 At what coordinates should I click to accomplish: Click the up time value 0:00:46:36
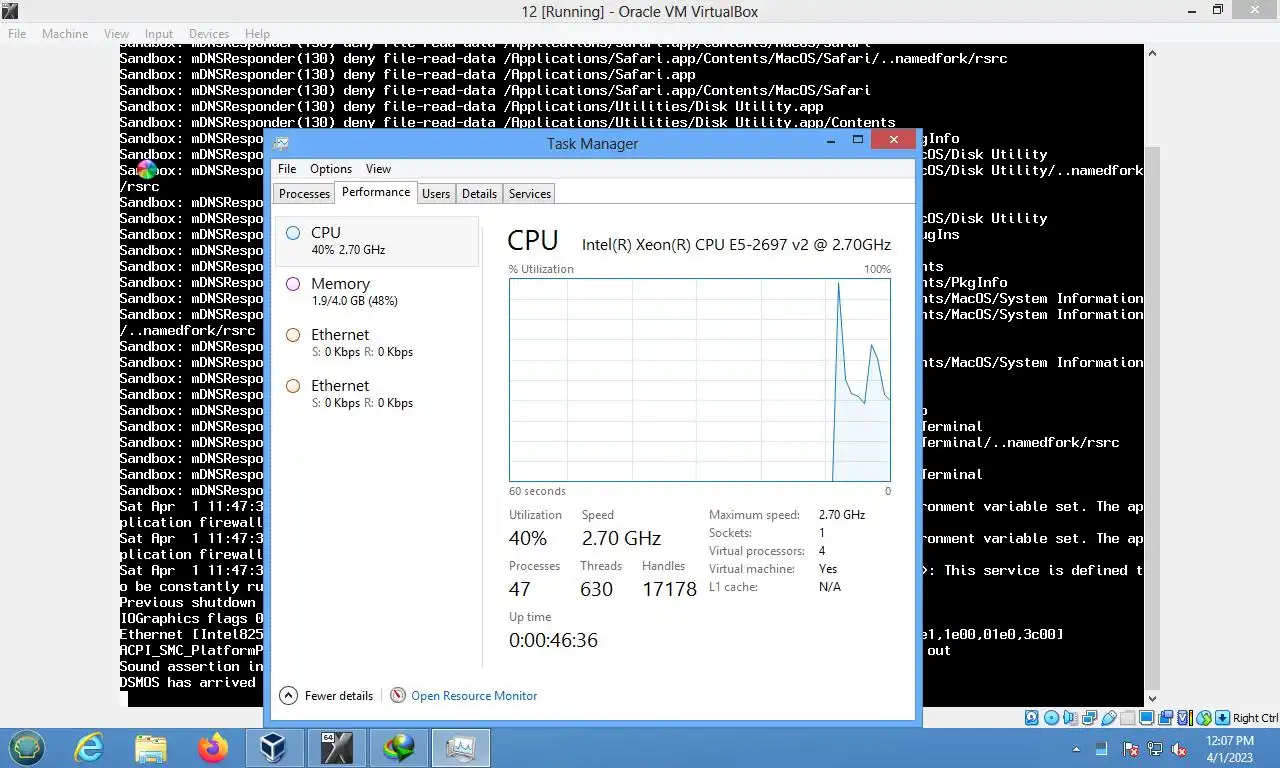553,640
